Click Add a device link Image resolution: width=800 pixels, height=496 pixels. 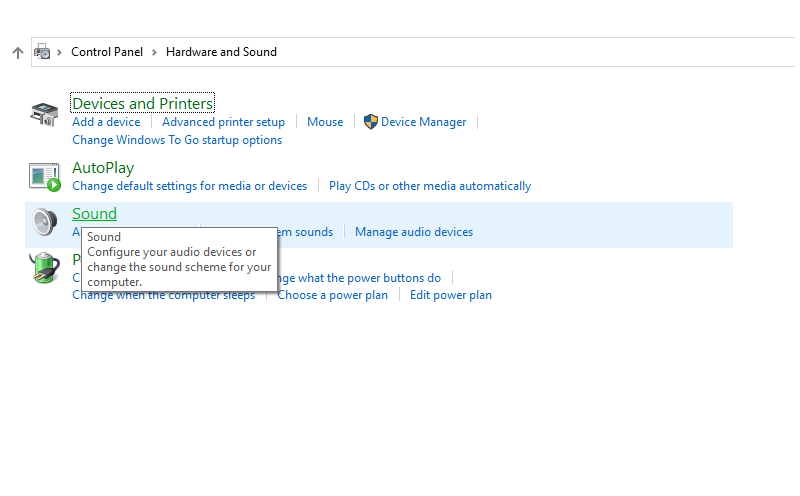pyautogui.click(x=106, y=122)
